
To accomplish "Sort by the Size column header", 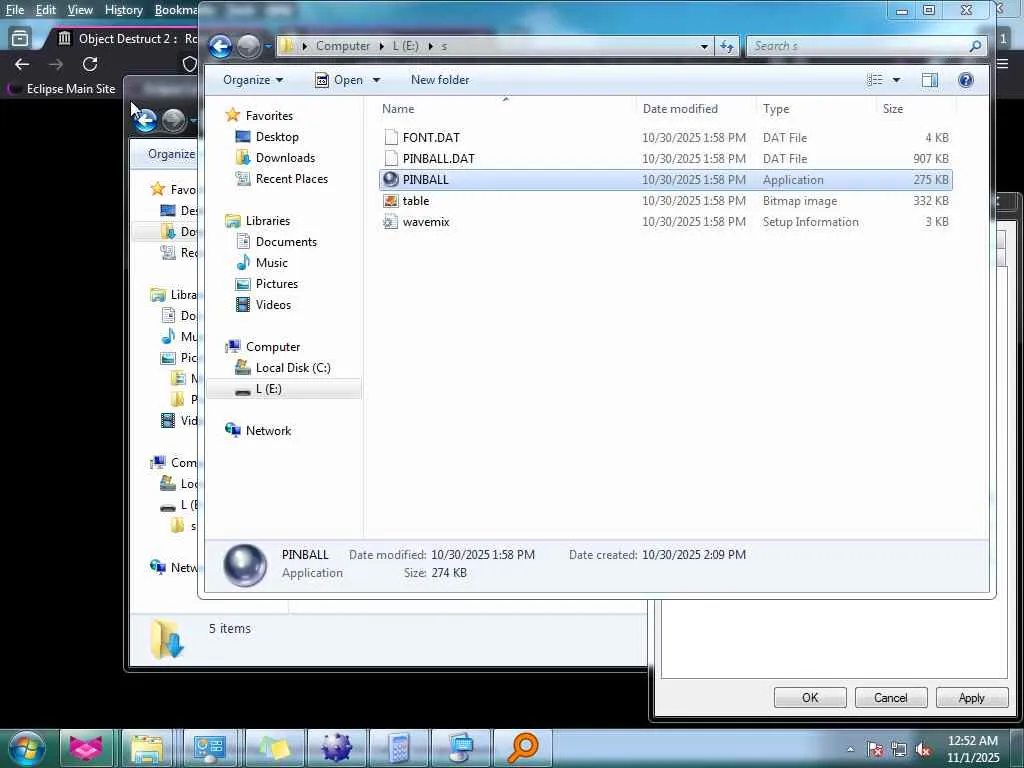I will click(916, 109).
